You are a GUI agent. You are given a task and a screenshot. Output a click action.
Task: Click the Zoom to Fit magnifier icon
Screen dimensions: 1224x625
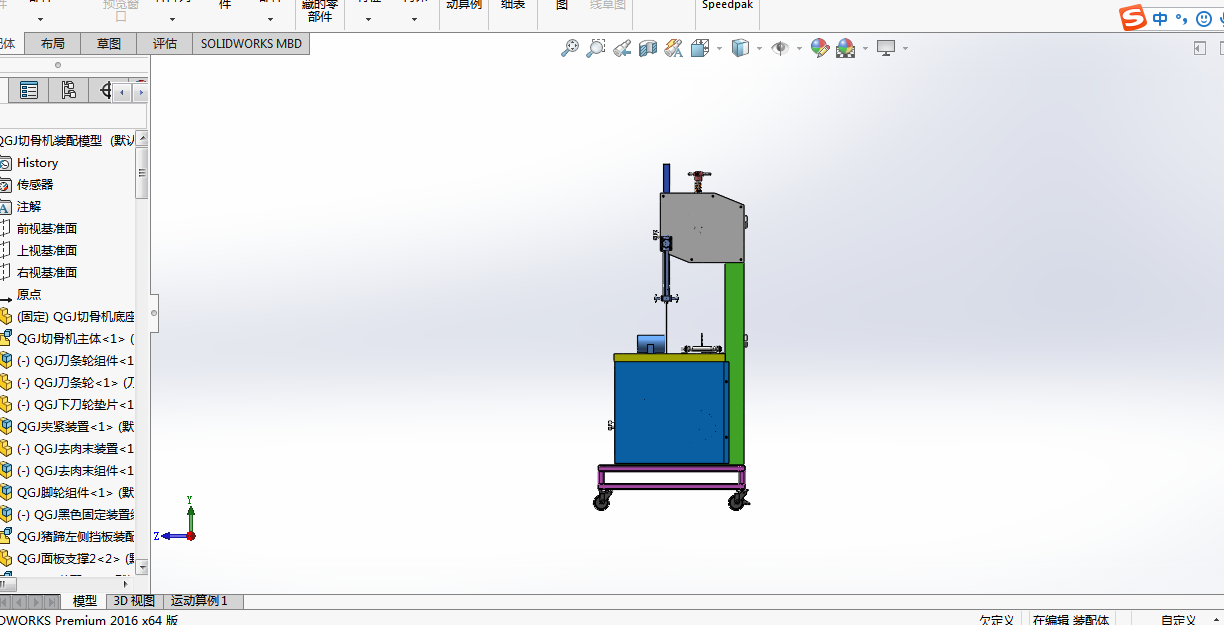click(x=570, y=47)
